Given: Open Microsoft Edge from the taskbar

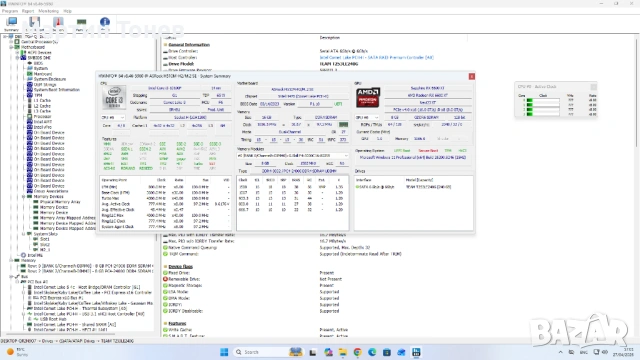Looking at the screenshot, I should (372, 352).
